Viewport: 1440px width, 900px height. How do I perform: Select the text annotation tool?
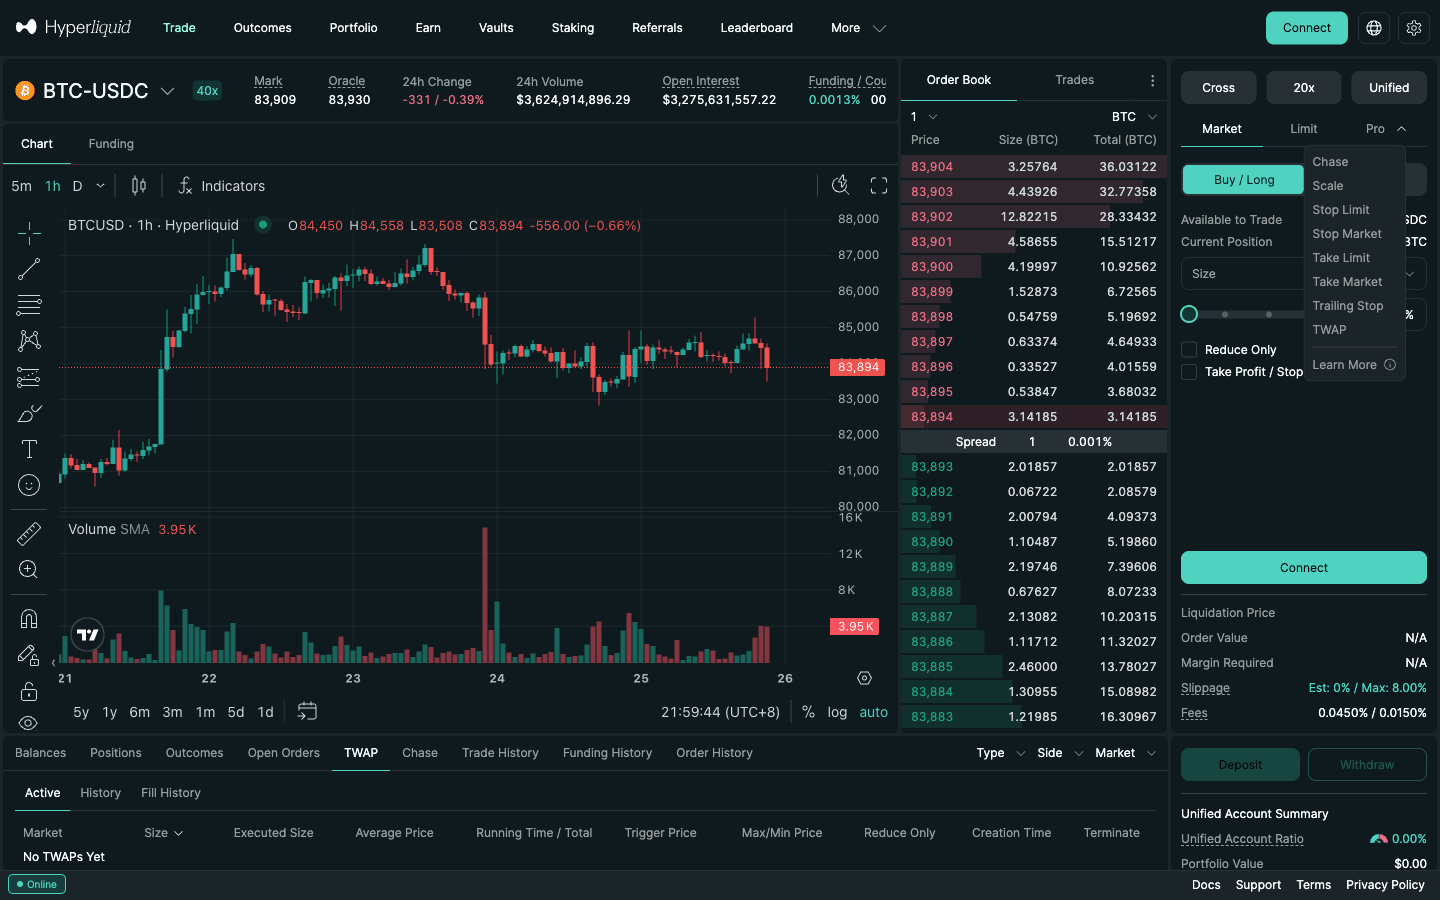click(x=29, y=449)
